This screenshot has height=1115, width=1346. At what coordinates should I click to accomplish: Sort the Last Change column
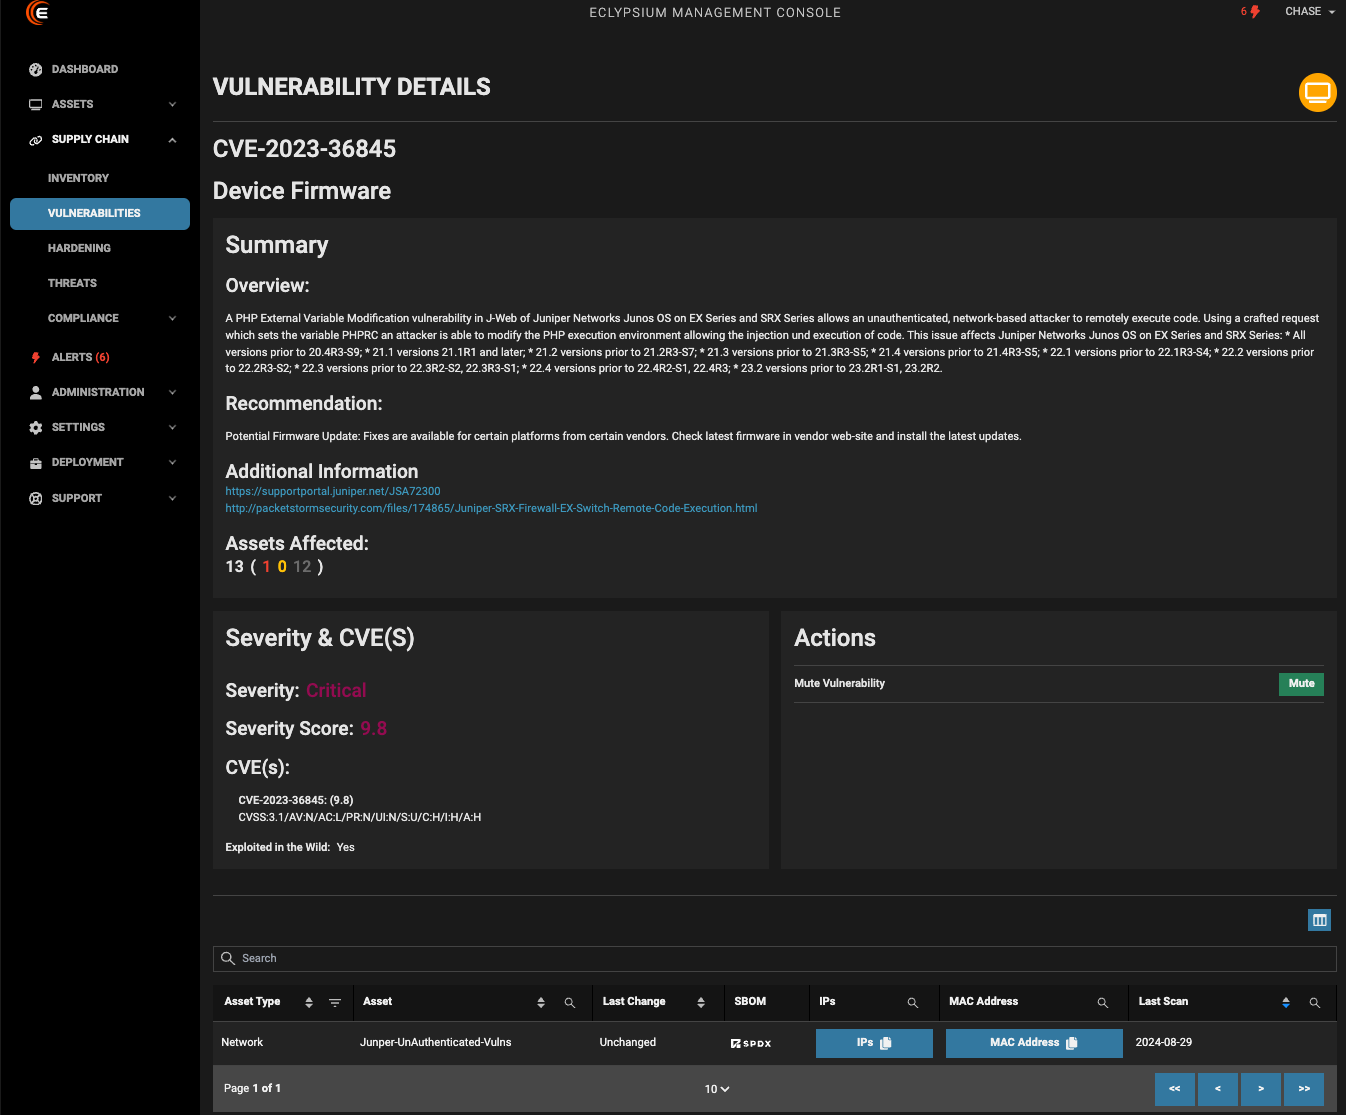click(701, 1002)
